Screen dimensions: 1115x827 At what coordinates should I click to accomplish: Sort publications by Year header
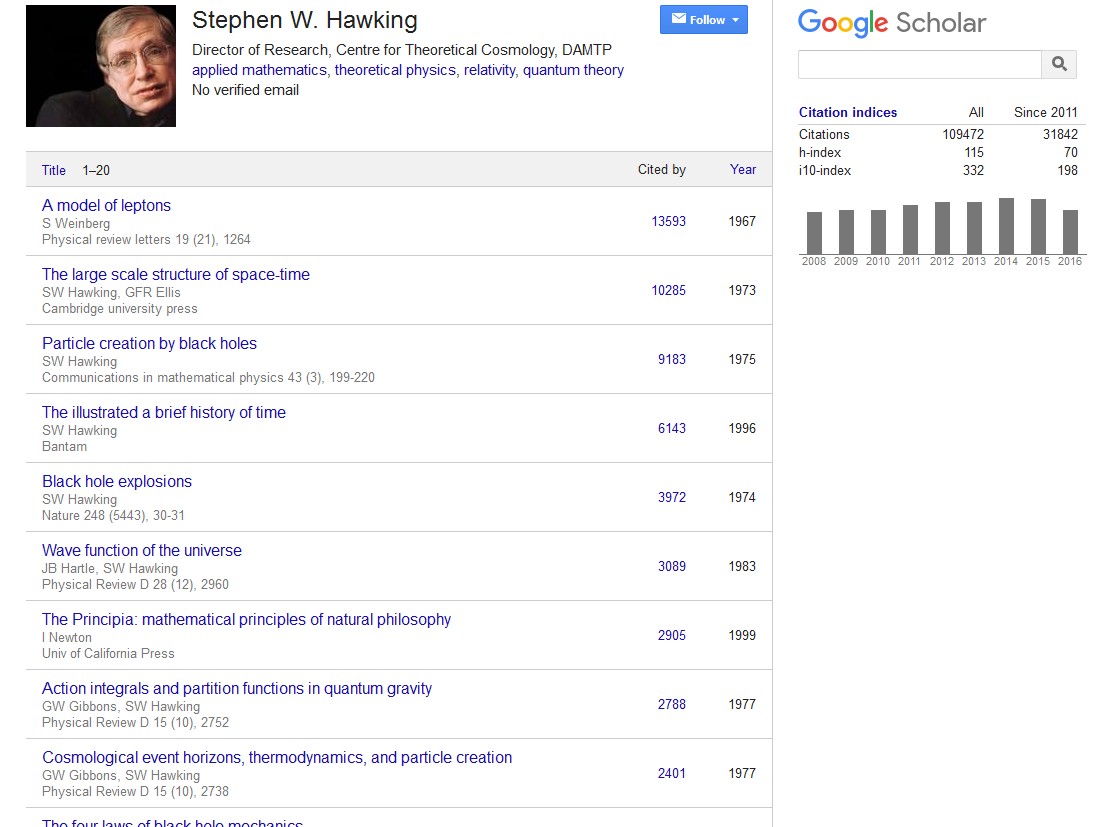point(742,169)
